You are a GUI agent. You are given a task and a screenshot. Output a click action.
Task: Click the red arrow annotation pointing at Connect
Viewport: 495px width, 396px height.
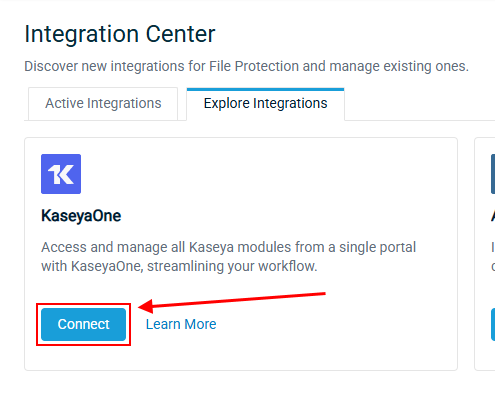232,303
